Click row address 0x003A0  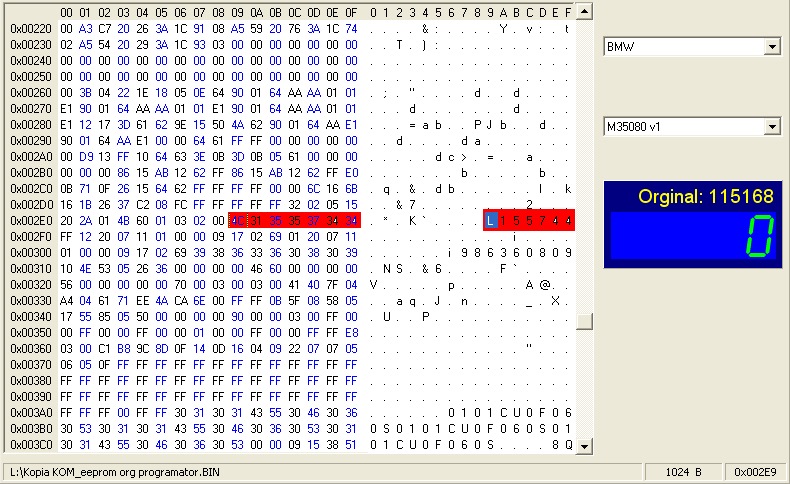tap(31, 413)
